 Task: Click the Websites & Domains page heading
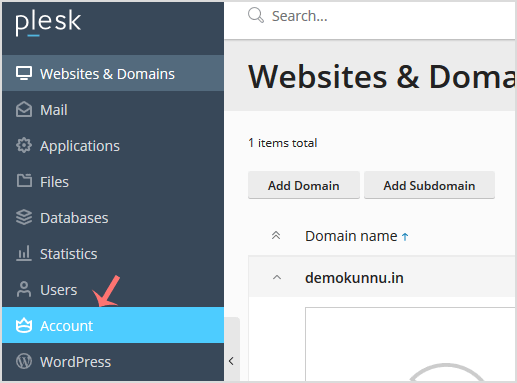[x=382, y=77]
